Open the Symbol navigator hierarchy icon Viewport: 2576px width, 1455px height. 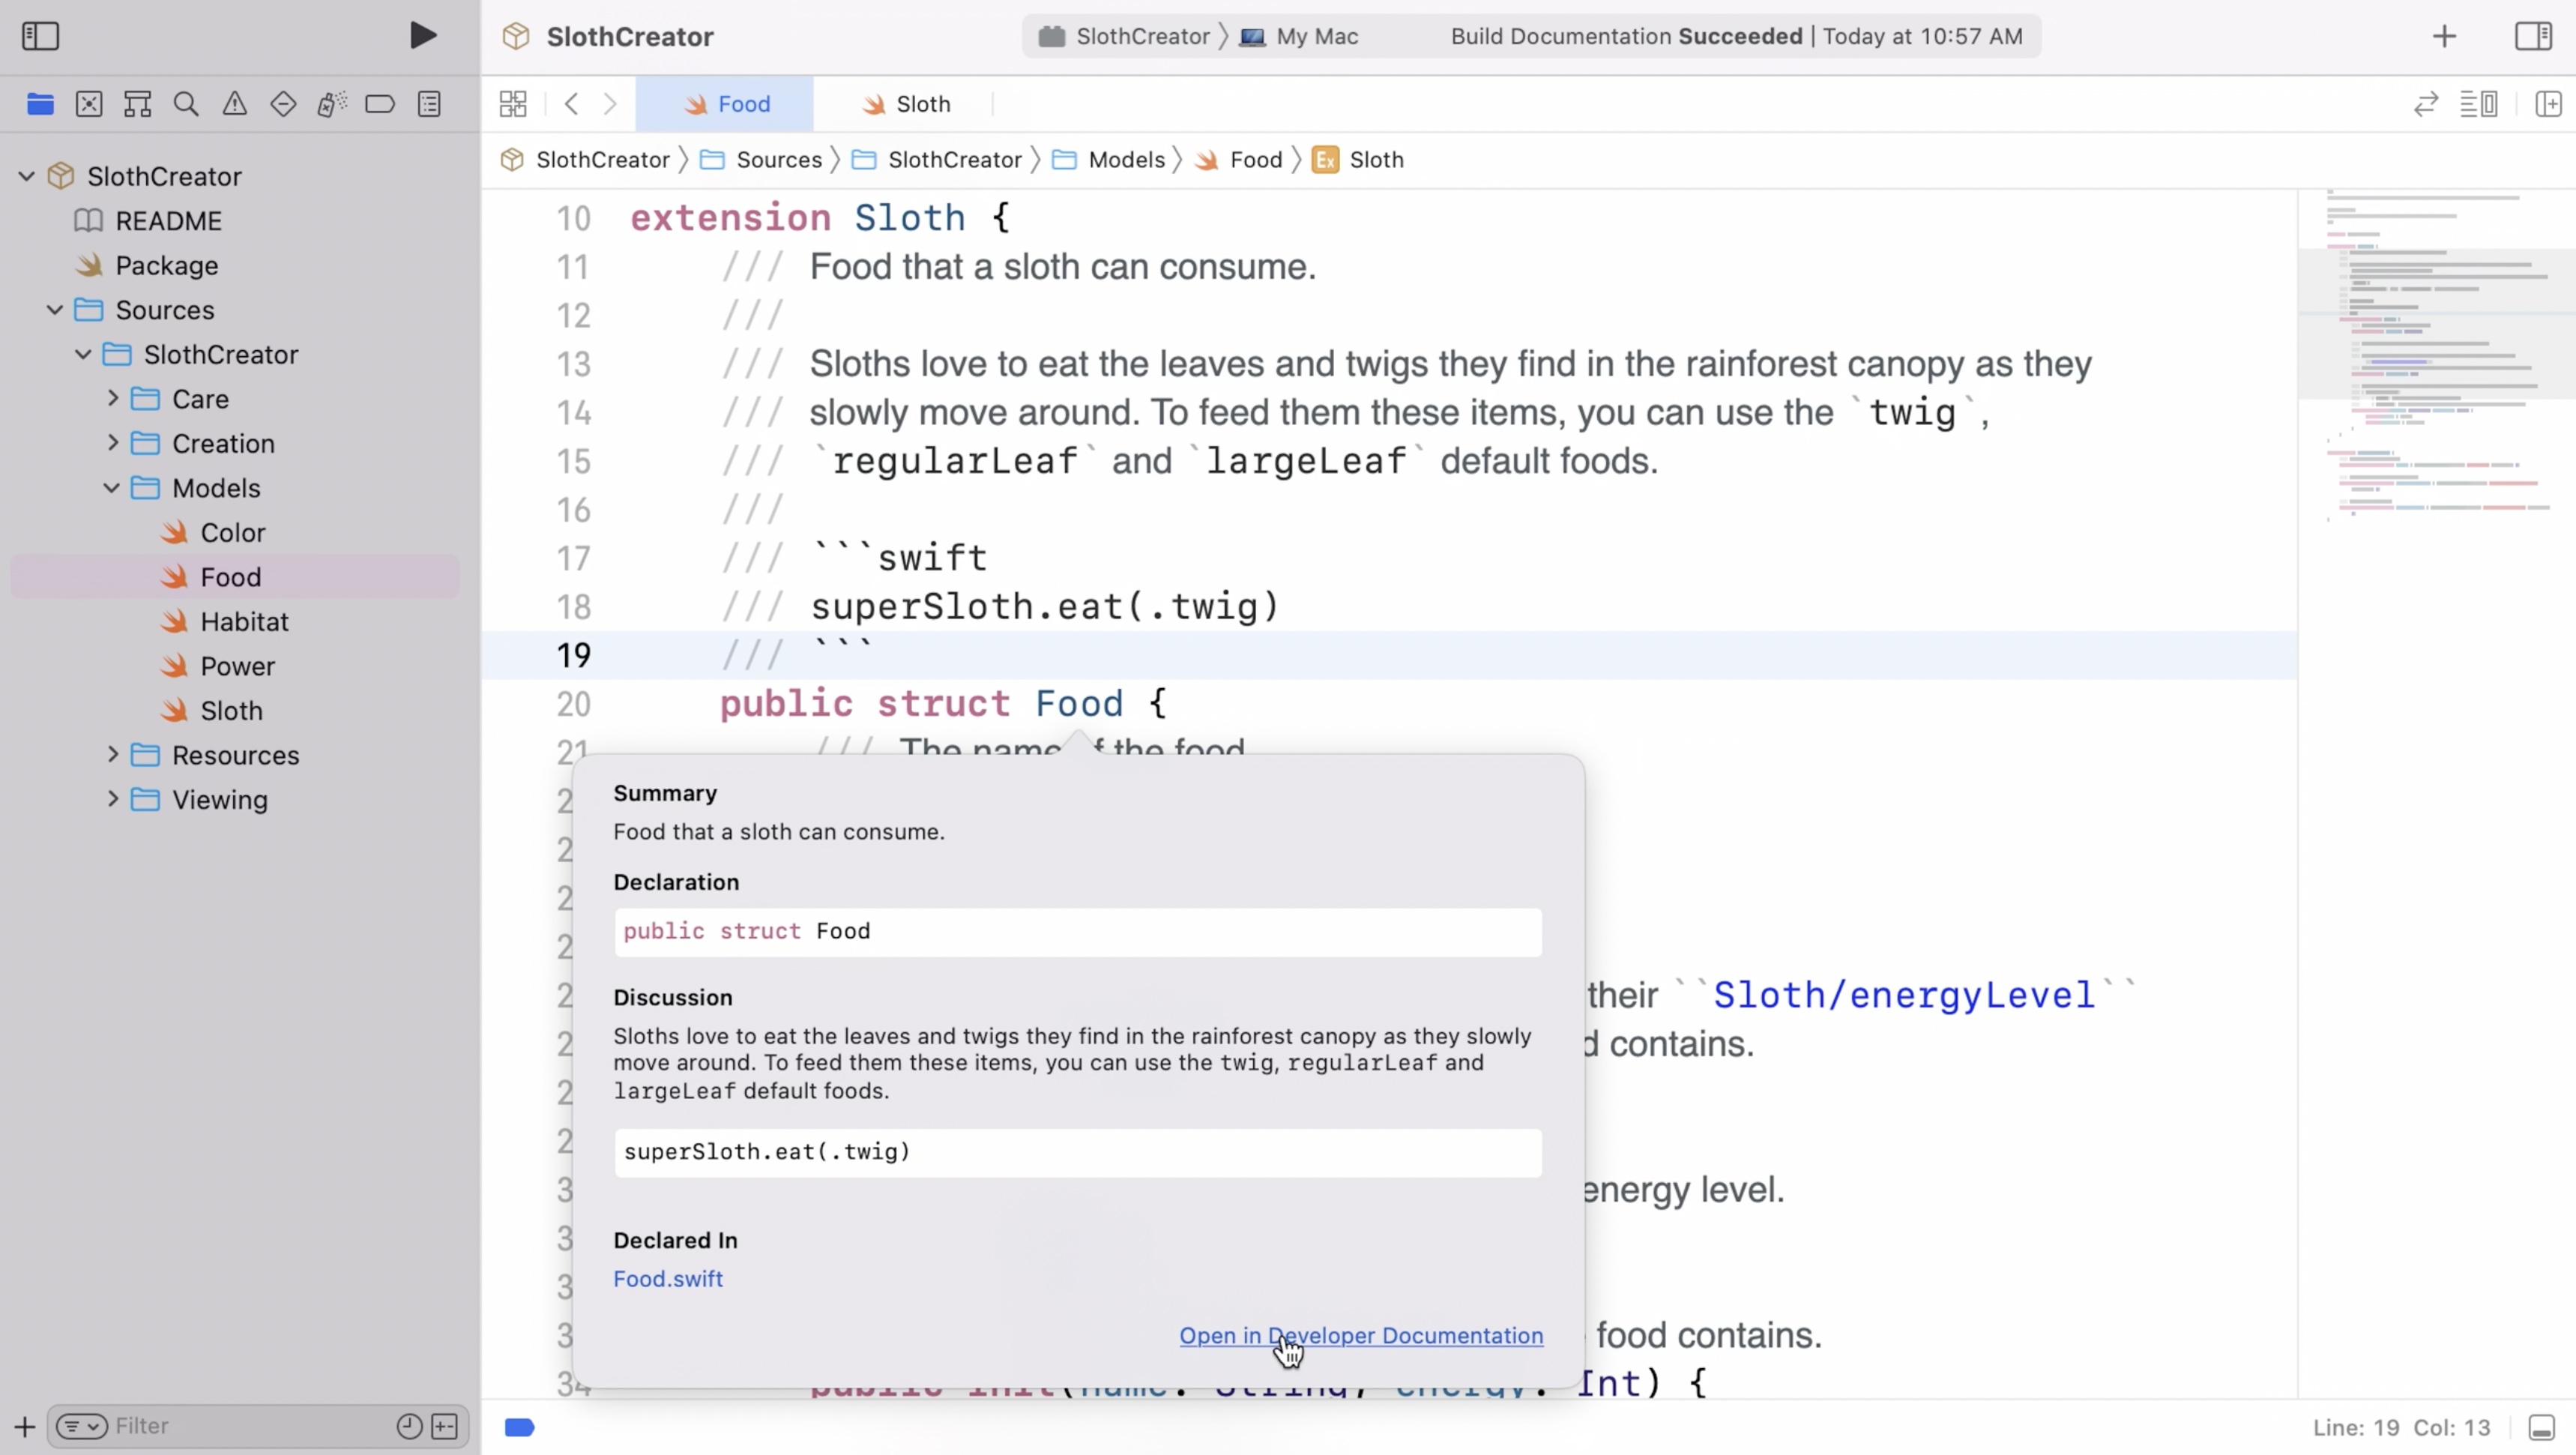137,103
